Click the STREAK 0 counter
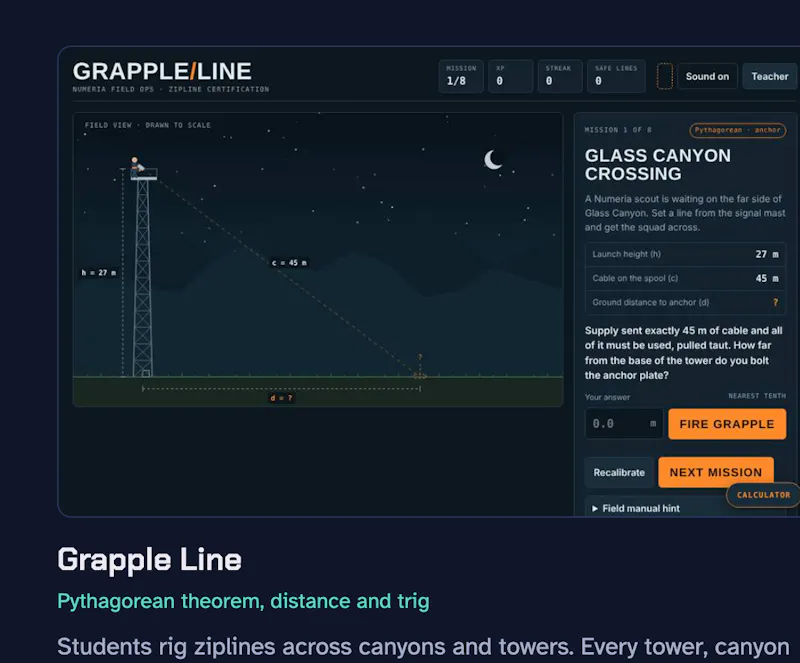Viewport: 800px width, 663px height. pyautogui.click(x=560, y=76)
